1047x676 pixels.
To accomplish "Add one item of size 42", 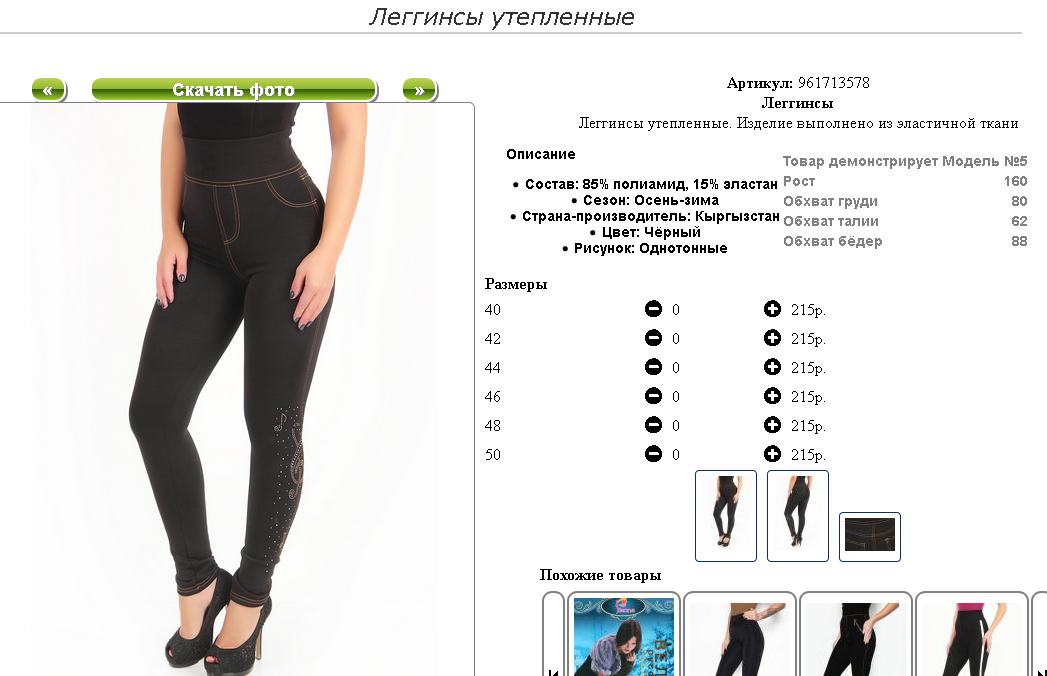I will 772,338.
